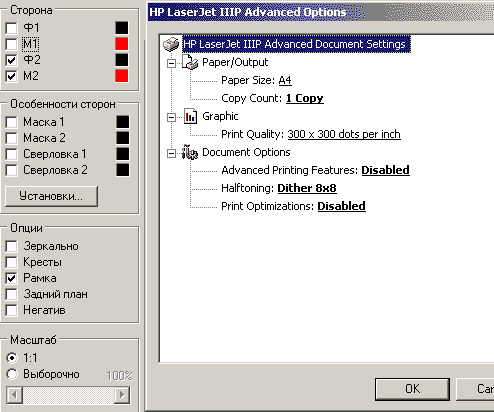Collapse the Graphic tree node

[x=171, y=117]
